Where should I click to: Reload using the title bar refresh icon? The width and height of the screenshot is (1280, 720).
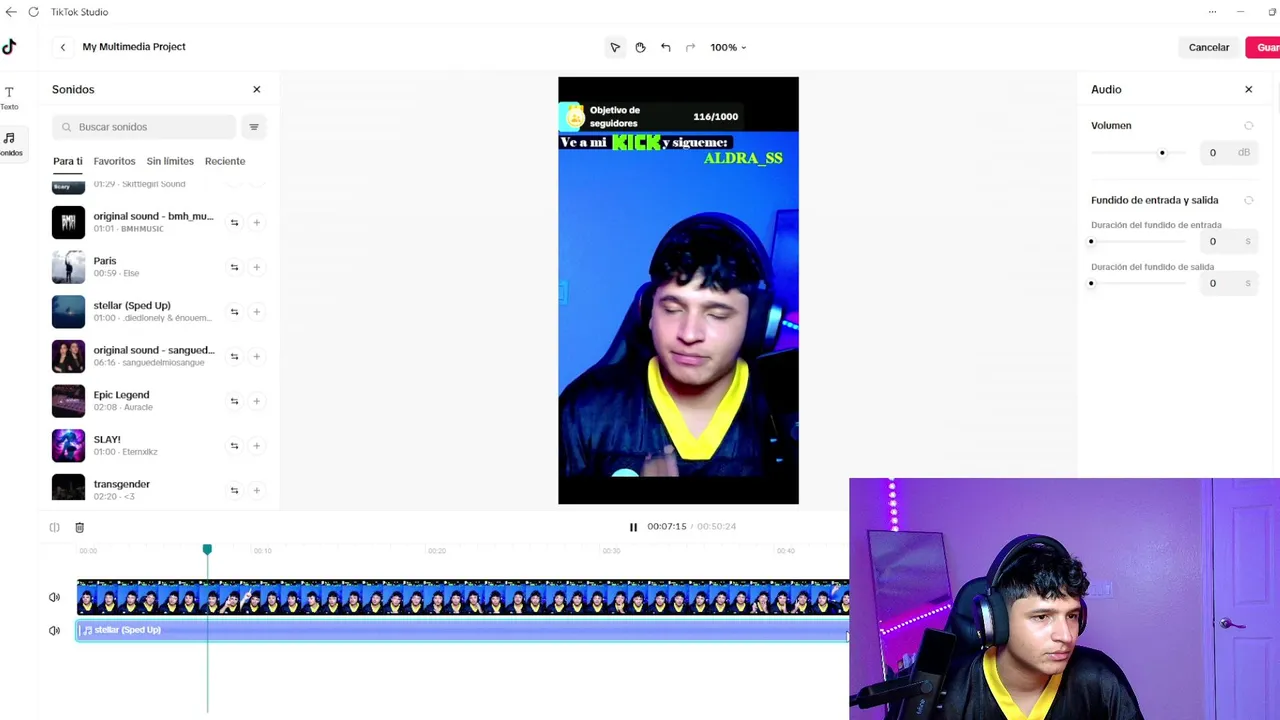[33, 12]
